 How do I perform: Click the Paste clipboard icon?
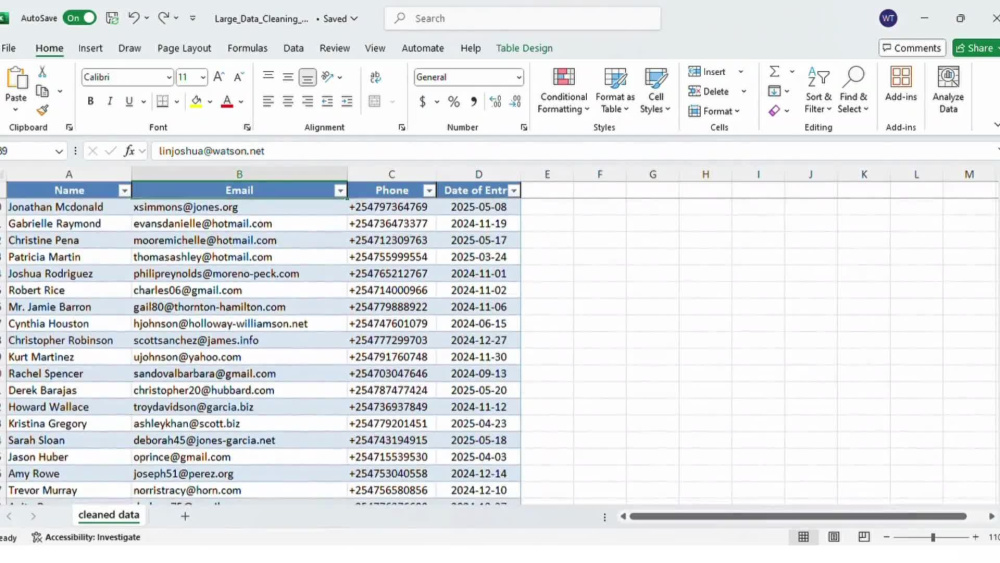[x=16, y=79]
